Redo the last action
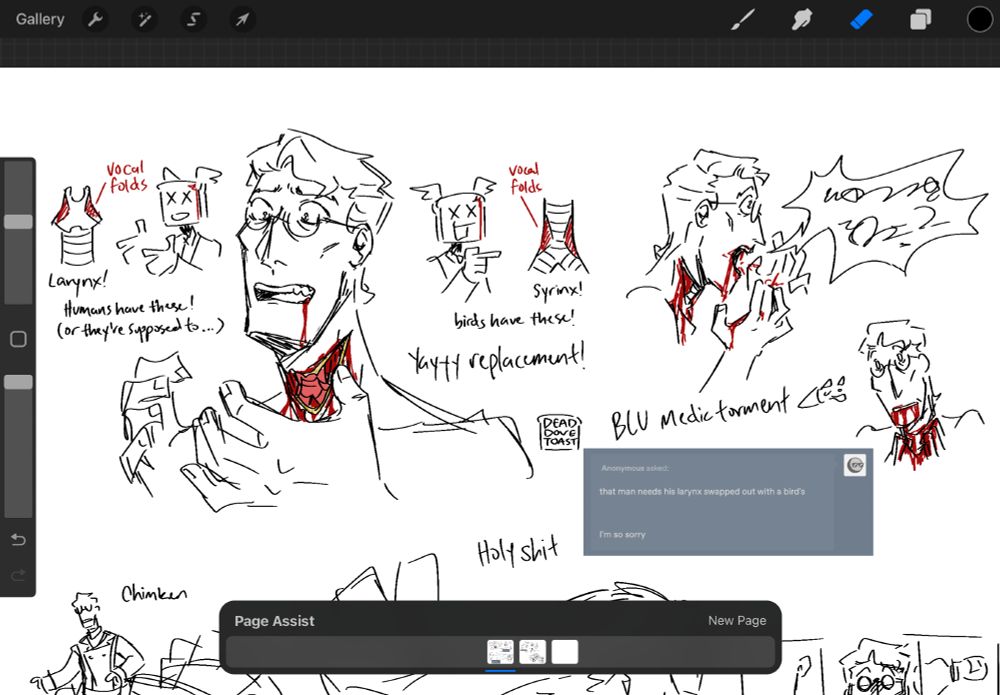1000x695 pixels. point(18,575)
